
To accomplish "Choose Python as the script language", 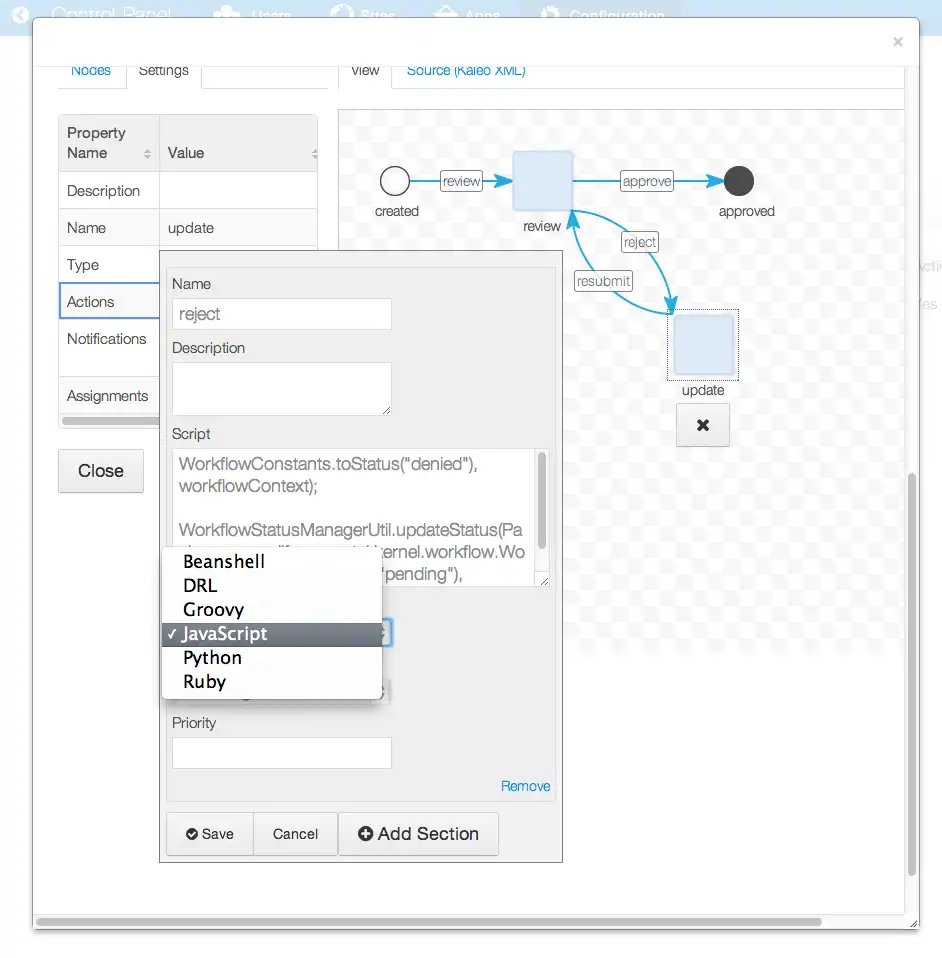I will click(212, 658).
